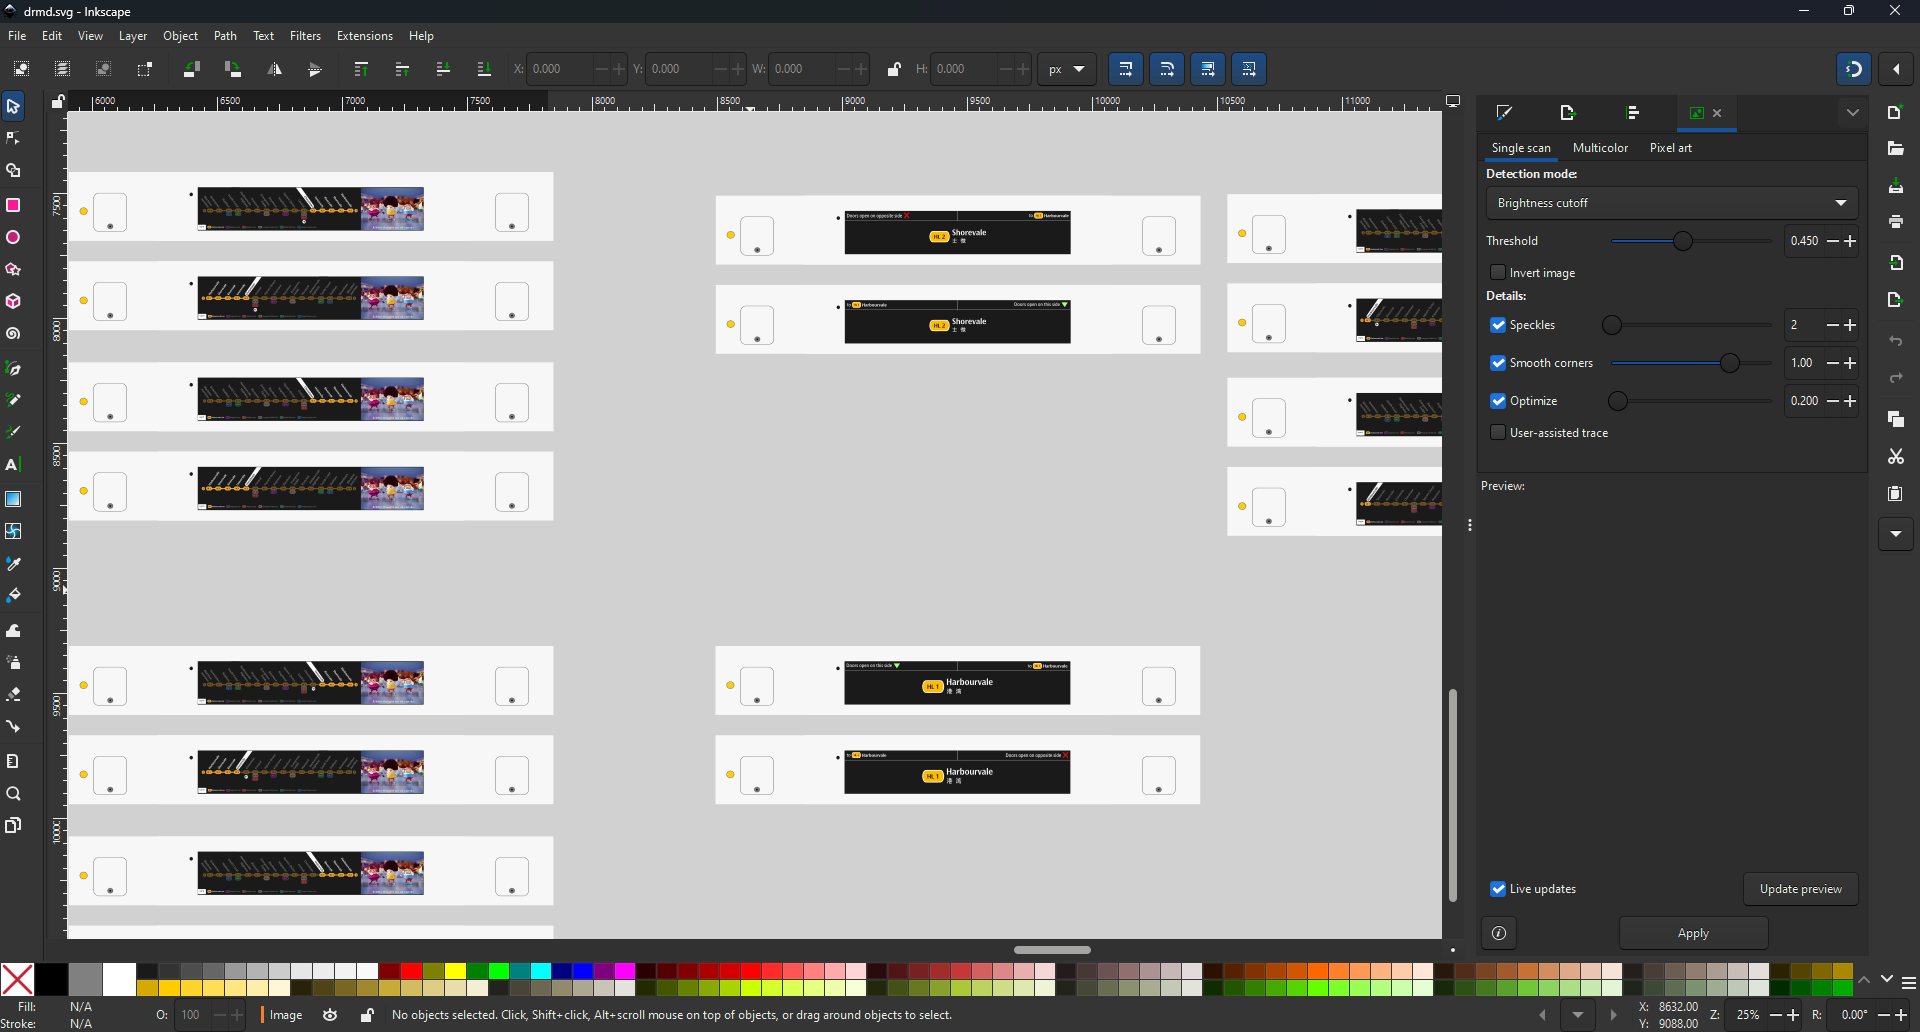Open the px units dropdown
The image size is (1920, 1032).
(x=1067, y=70)
